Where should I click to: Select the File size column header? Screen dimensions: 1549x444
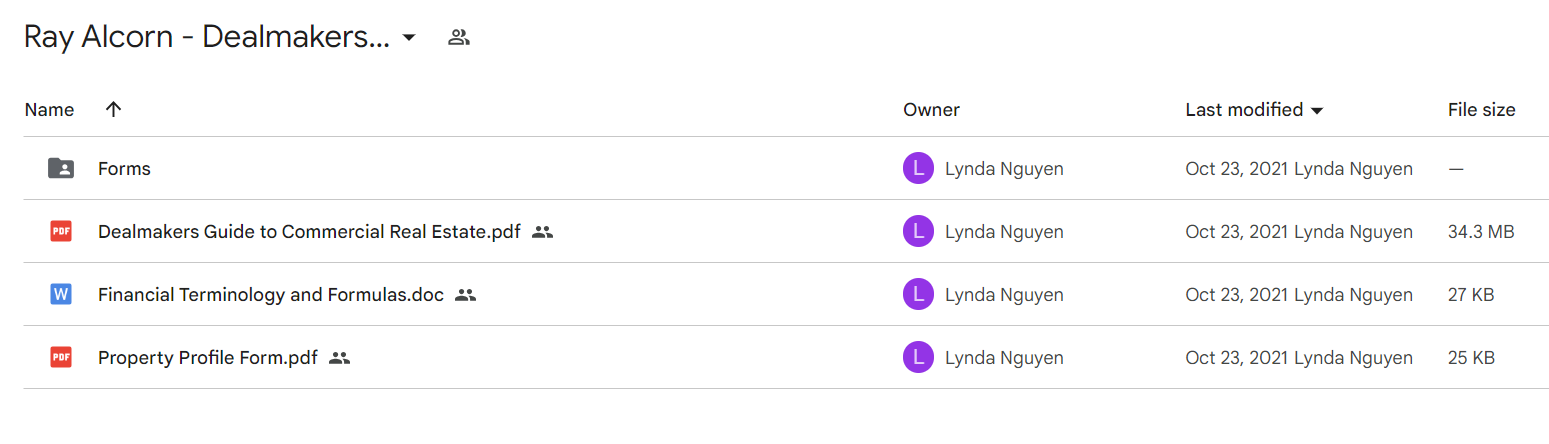coord(1481,110)
